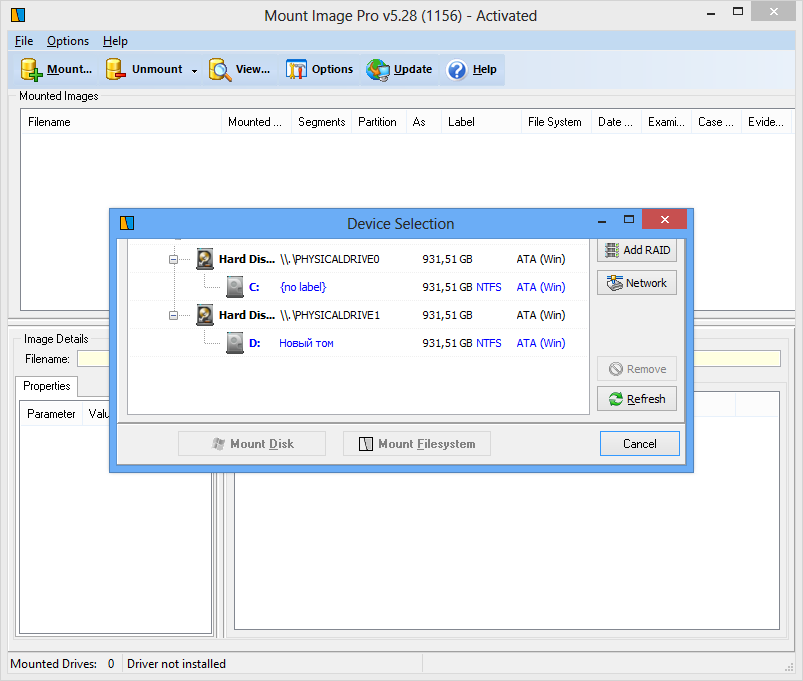Open the Options menu in menu bar
The image size is (803, 681).
68,41
